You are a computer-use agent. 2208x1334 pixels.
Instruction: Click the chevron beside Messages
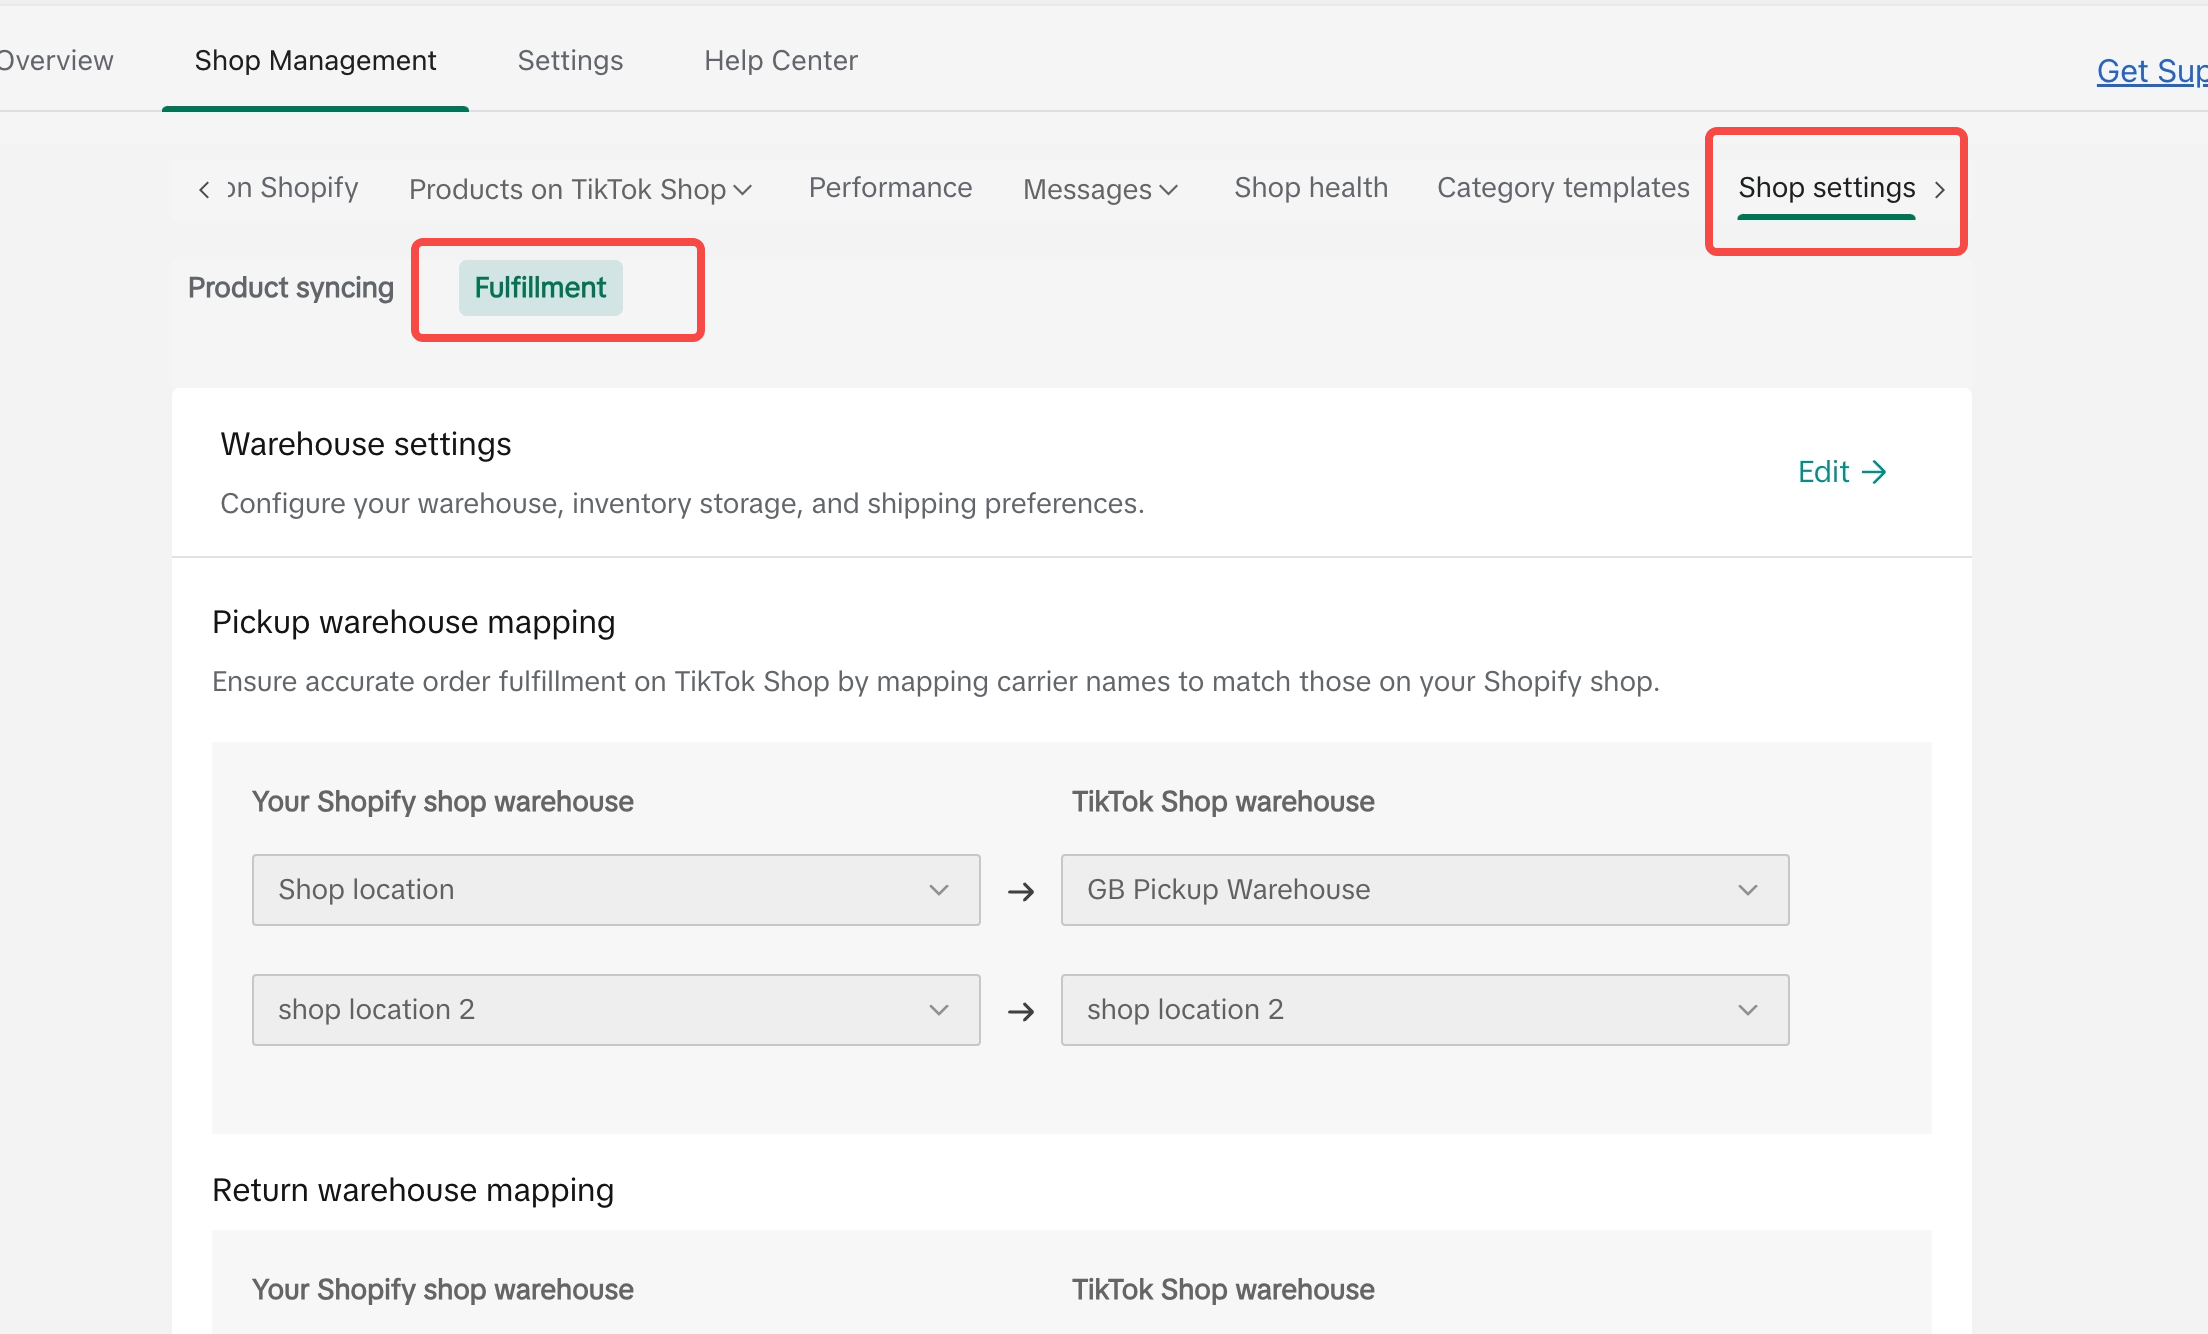1169,190
